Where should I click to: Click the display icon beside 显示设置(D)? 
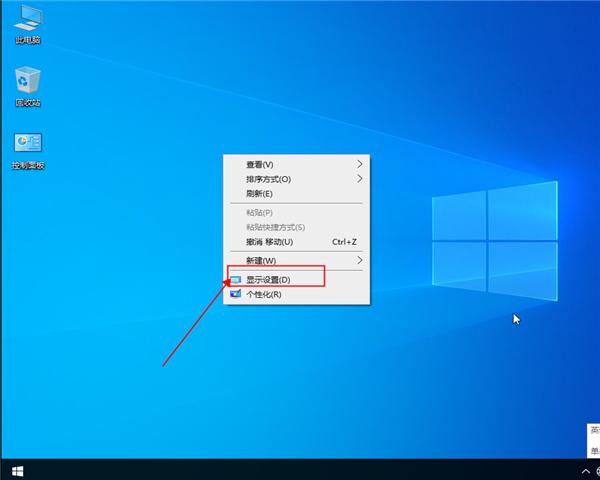[x=235, y=280]
